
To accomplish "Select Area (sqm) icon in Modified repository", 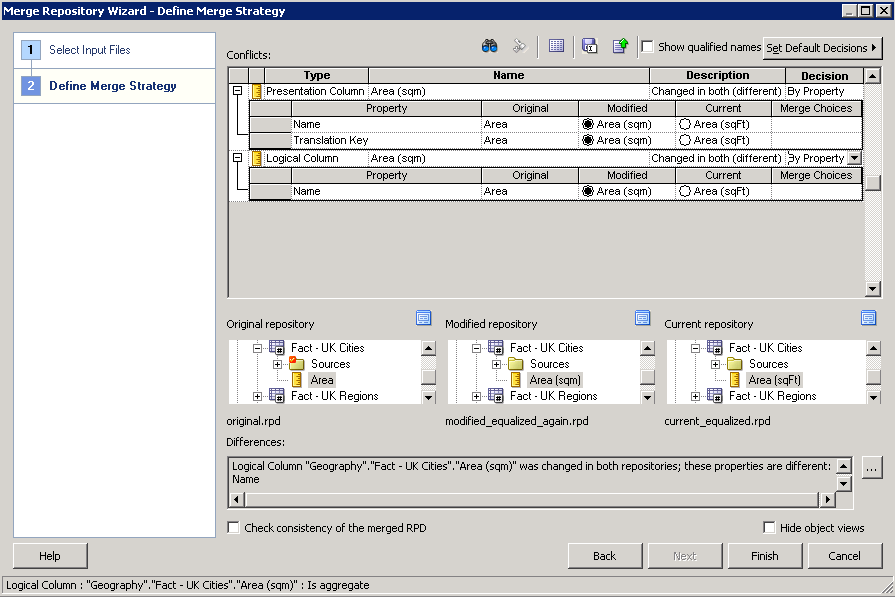I will coord(516,380).
